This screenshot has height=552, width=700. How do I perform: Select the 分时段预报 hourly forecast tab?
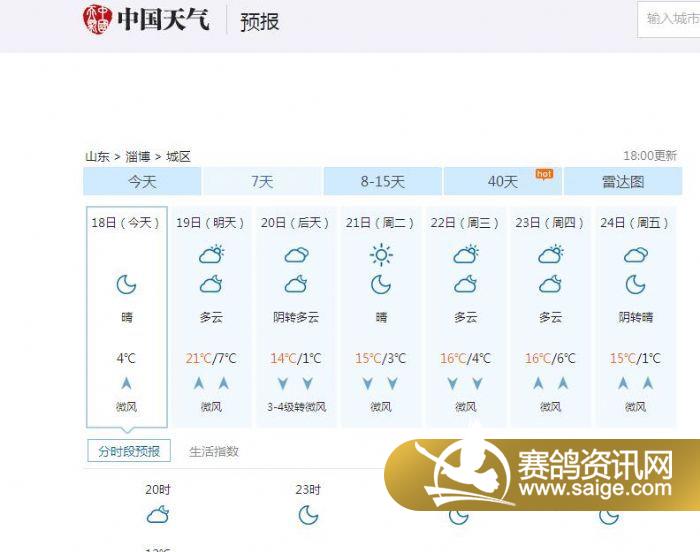click(x=128, y=451)
